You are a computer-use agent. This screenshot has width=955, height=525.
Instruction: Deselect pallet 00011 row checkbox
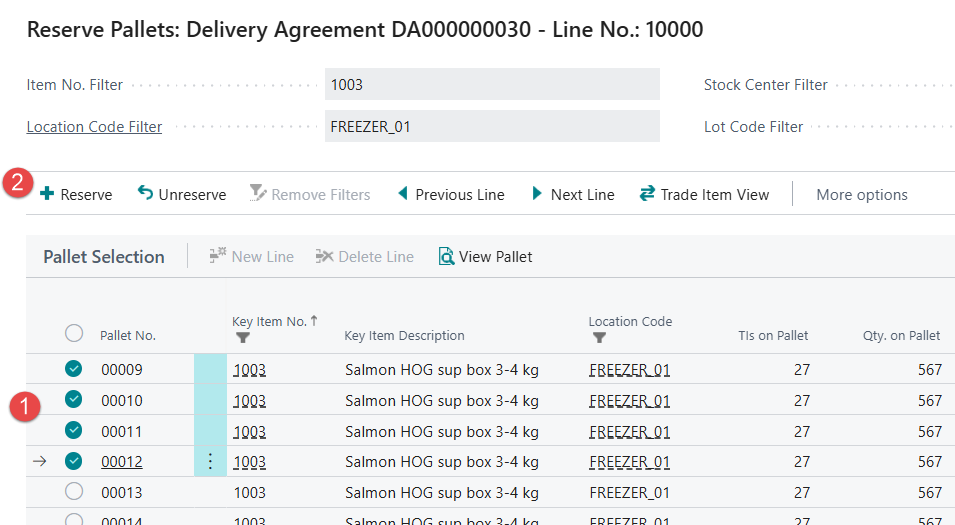coord(73,431)
